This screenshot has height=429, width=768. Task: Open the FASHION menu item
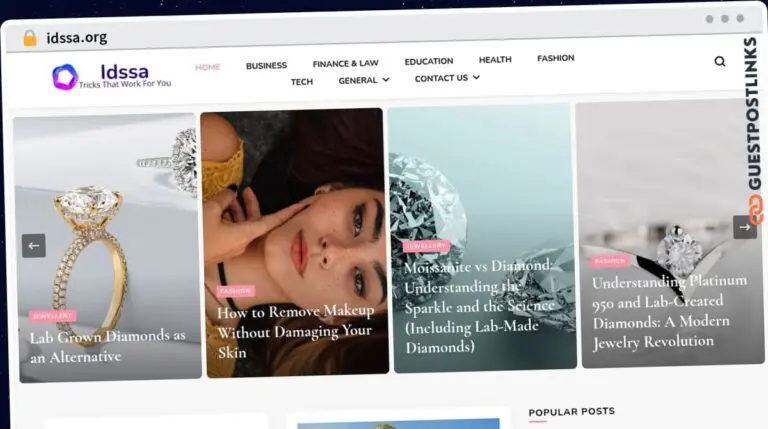[x=556, y=58]
